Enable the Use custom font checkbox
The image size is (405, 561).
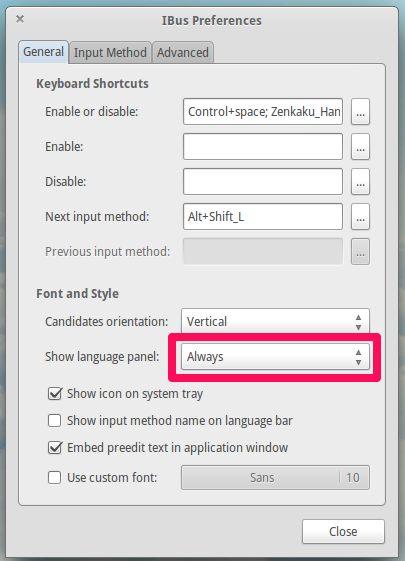point(55,478)
